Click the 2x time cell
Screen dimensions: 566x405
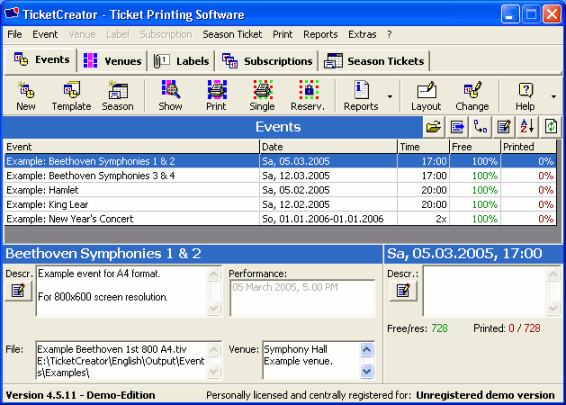coord(423,219)
